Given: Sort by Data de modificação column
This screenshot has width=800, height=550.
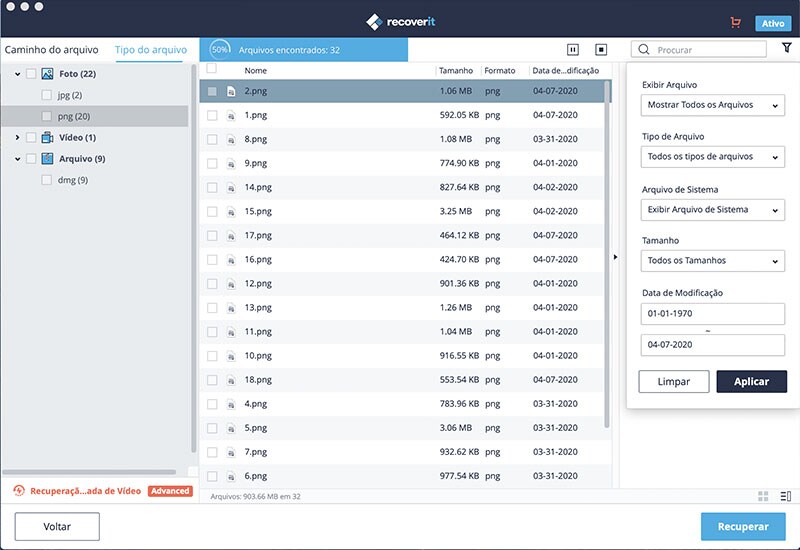Looking at the screenshot, I should click(565, 70).
